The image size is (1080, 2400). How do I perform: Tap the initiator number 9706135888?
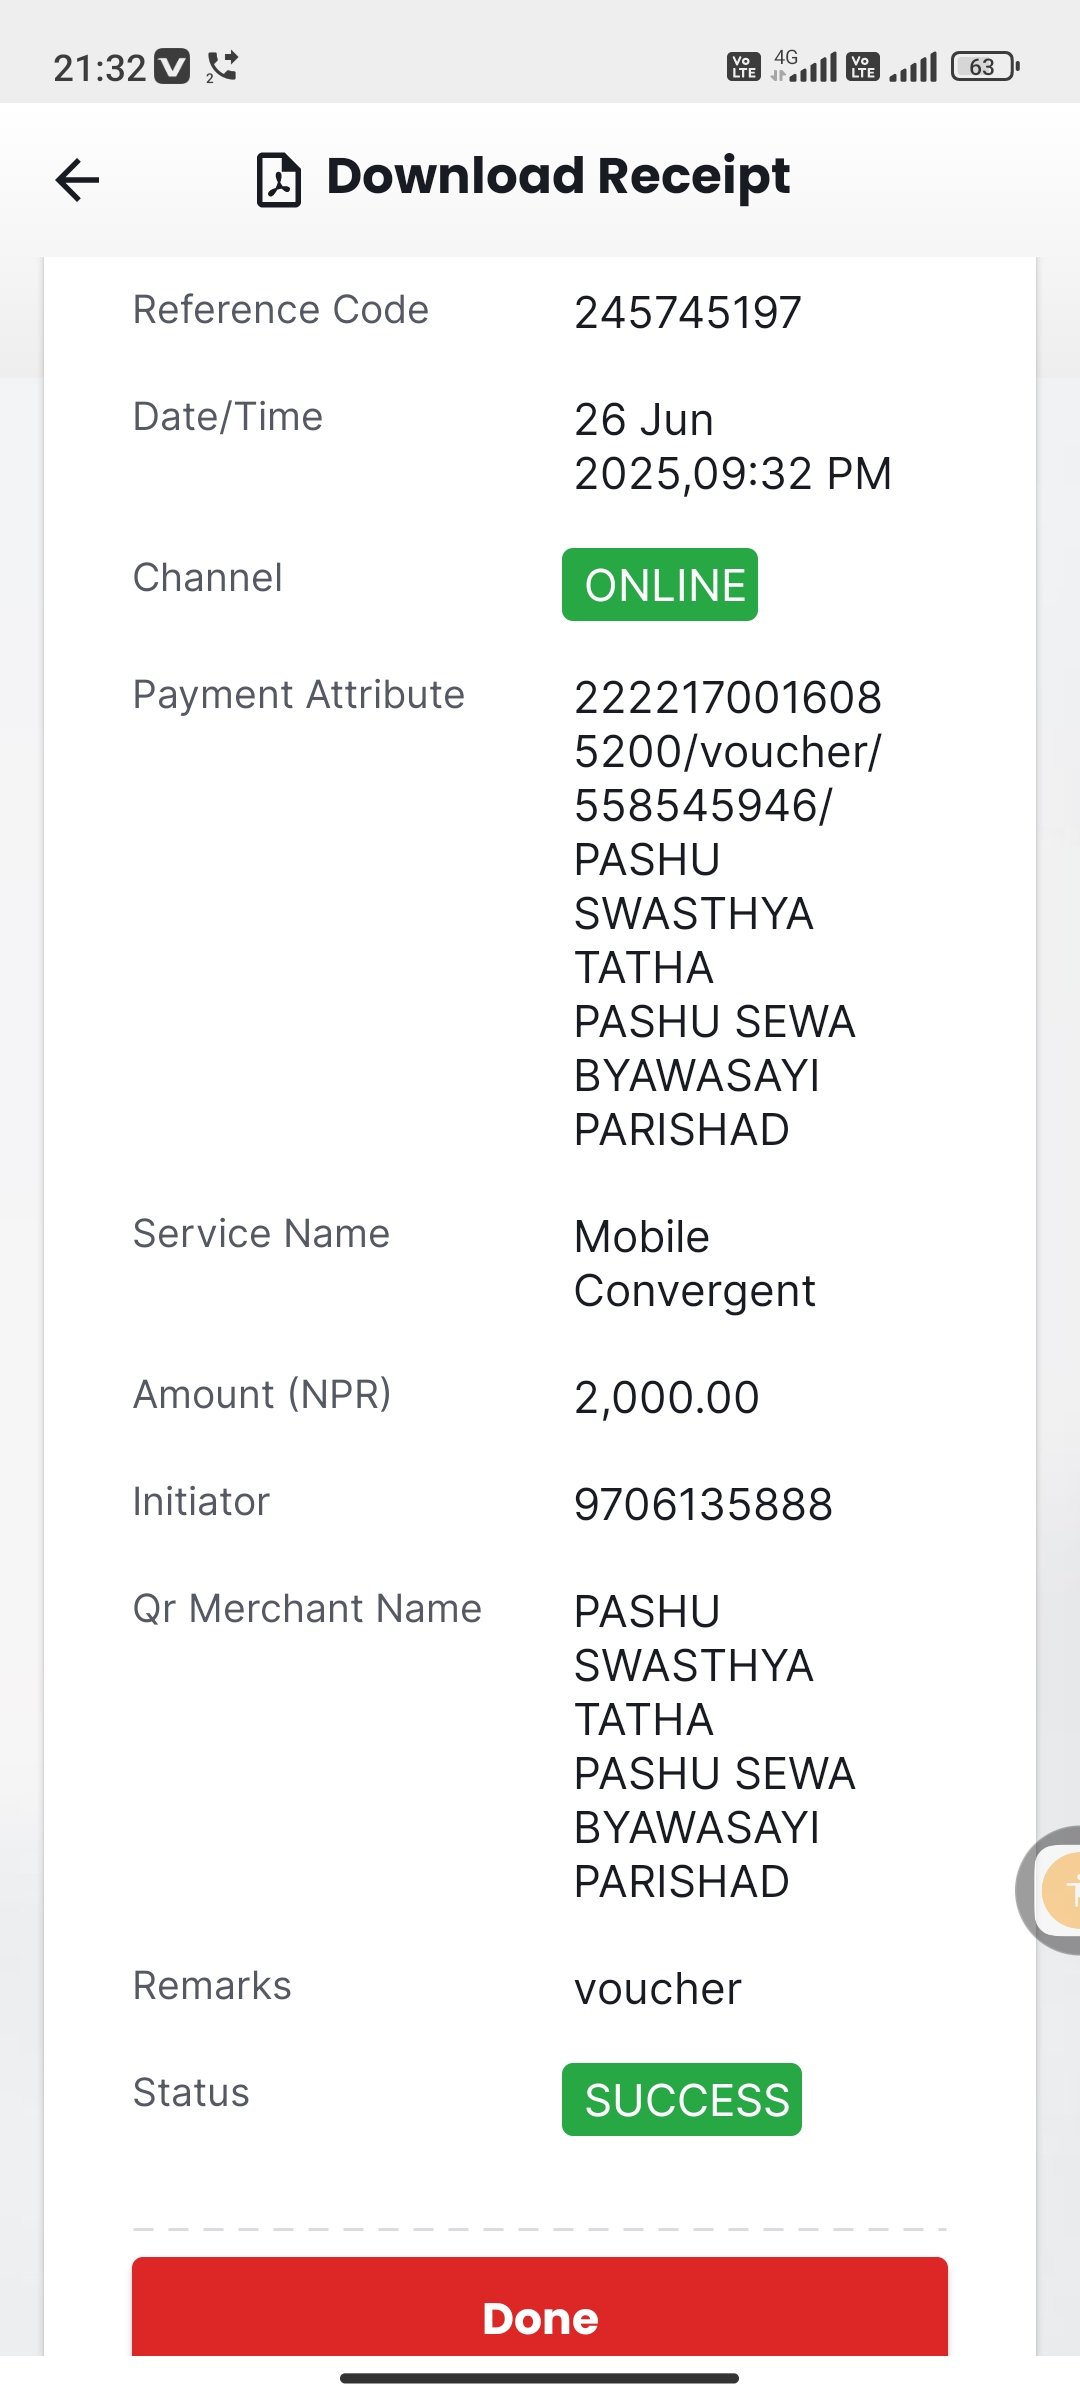coord(703,1505)
